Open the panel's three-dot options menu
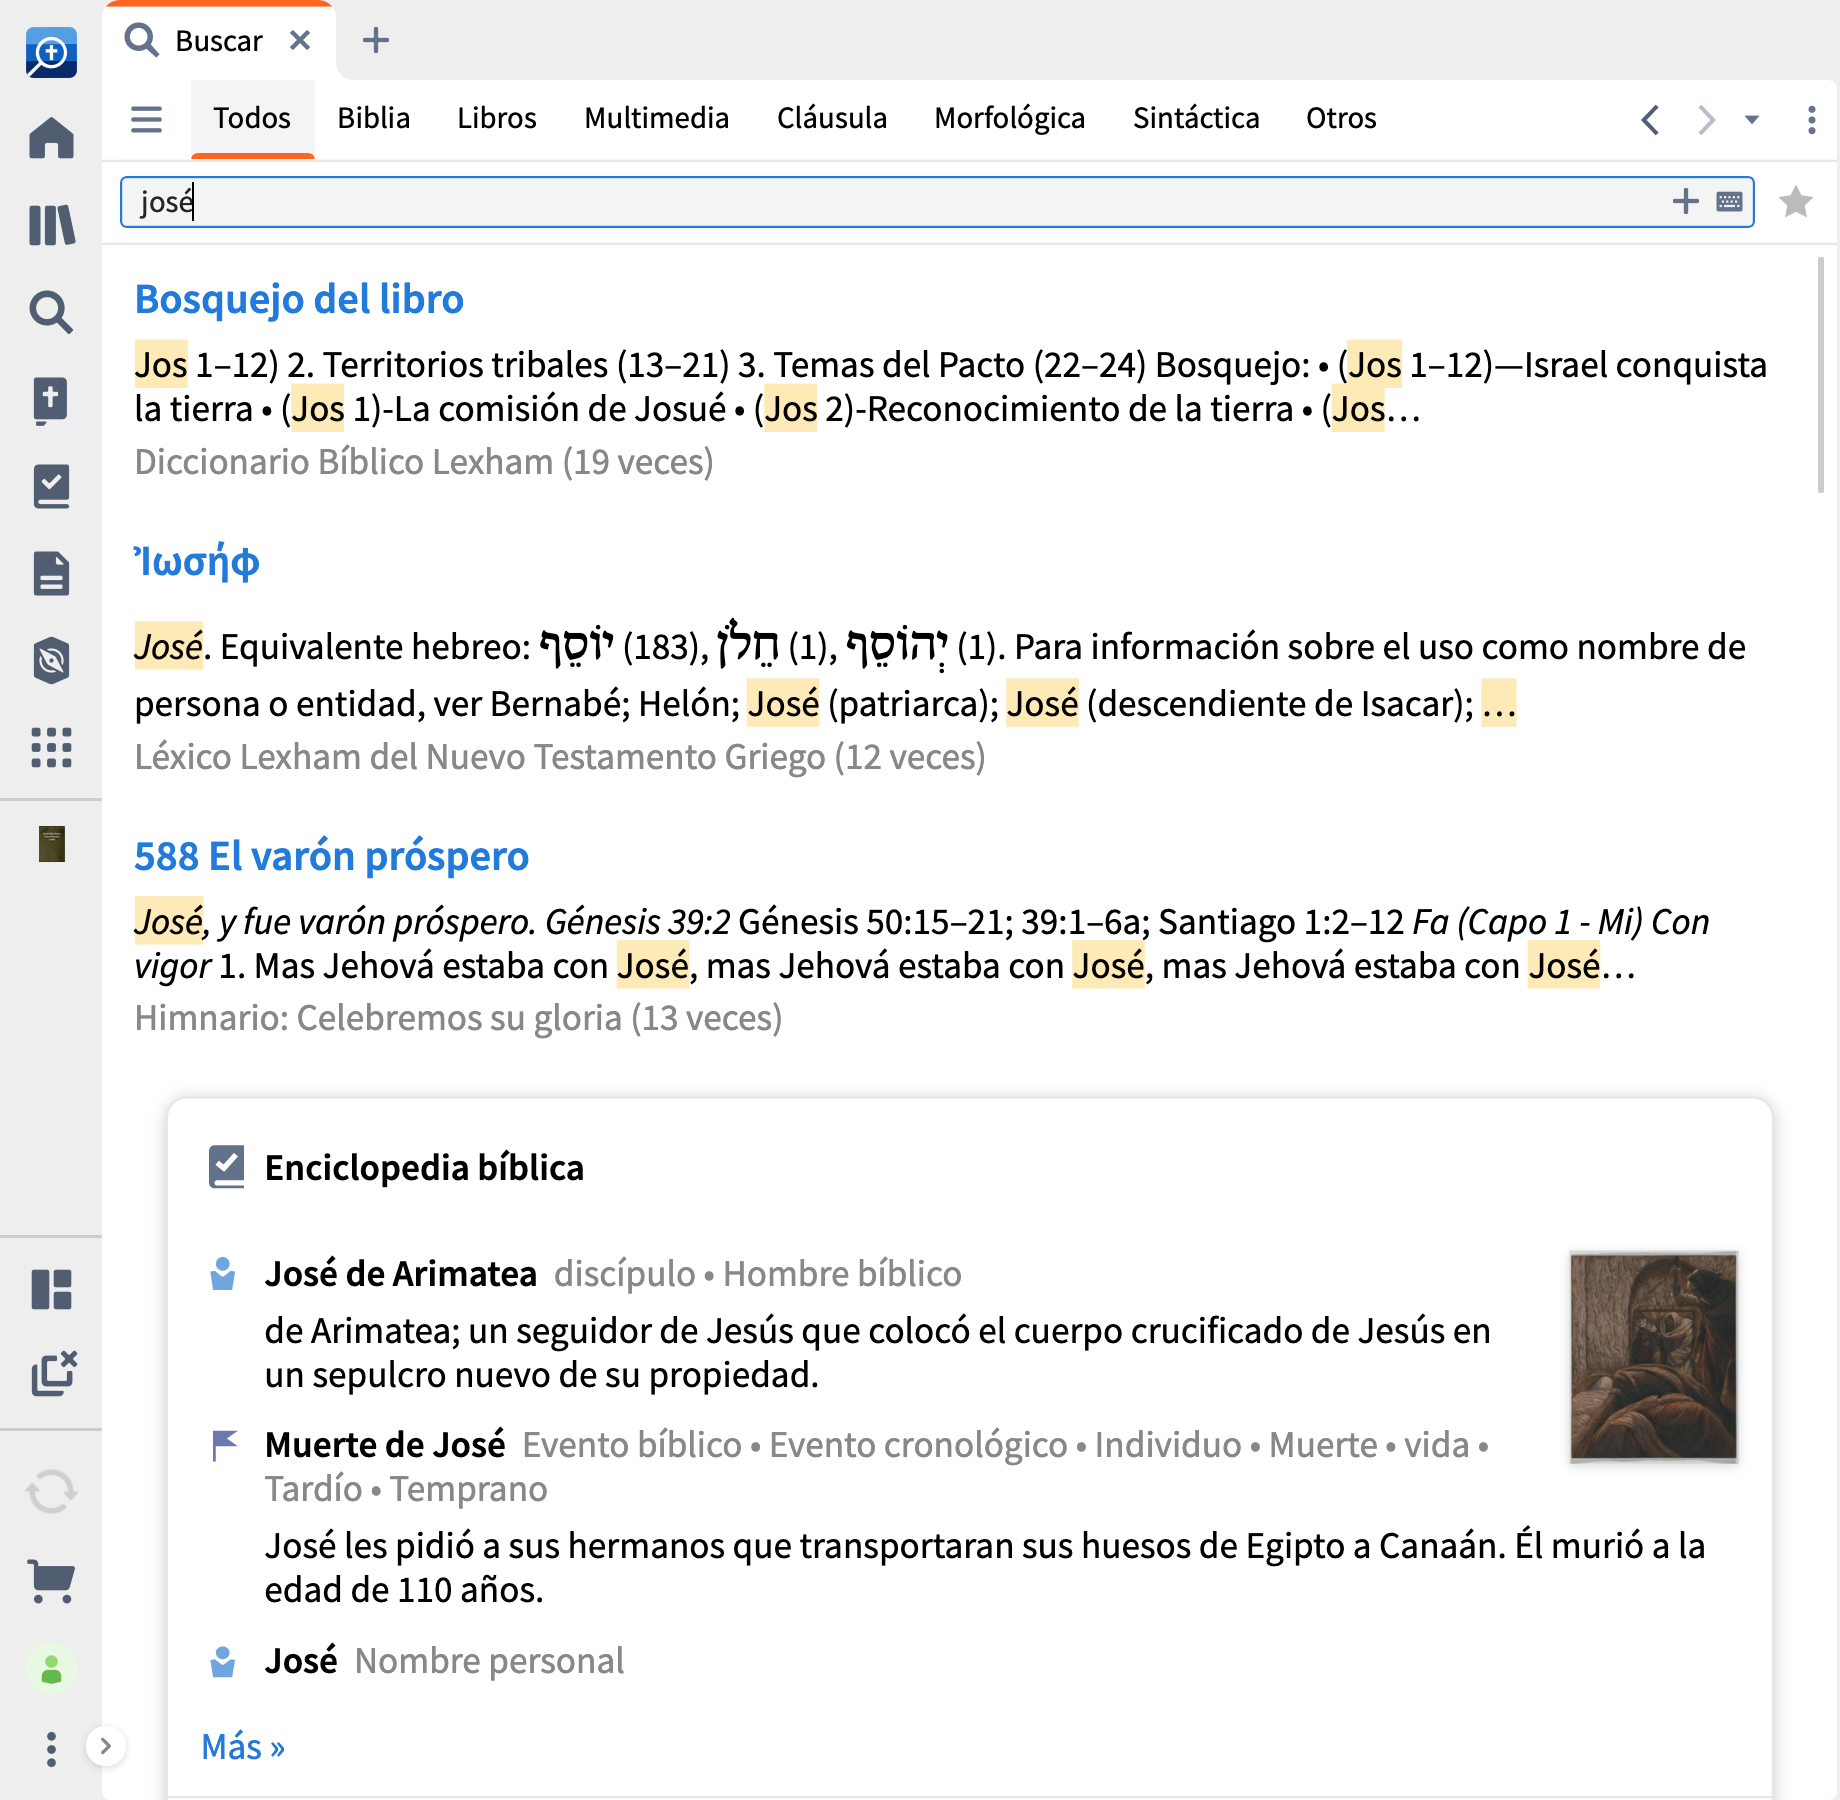The width and height of the screenshot is (1840, 1800). coord(1811,120)
